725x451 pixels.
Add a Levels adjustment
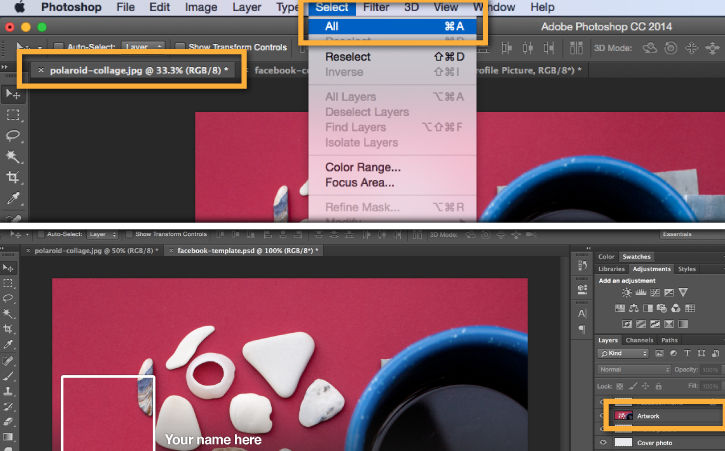tap(641, 292)
